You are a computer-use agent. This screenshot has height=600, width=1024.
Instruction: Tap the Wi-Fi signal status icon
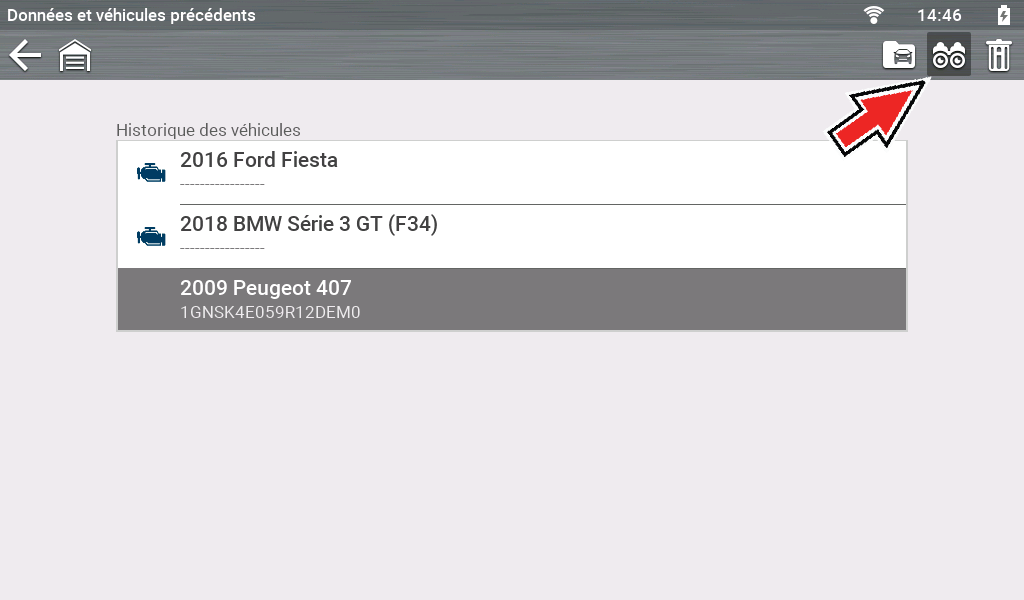tap(875, 15)
